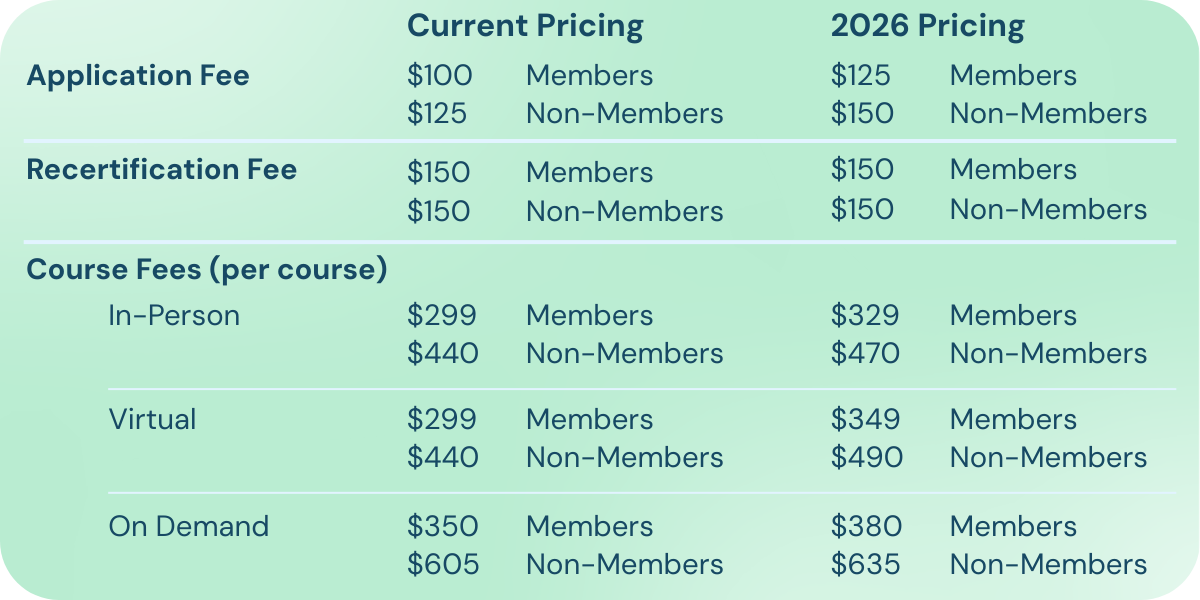Click the $635 On Demand 2026 price
1200x600 pixels.
pos(865,564)
